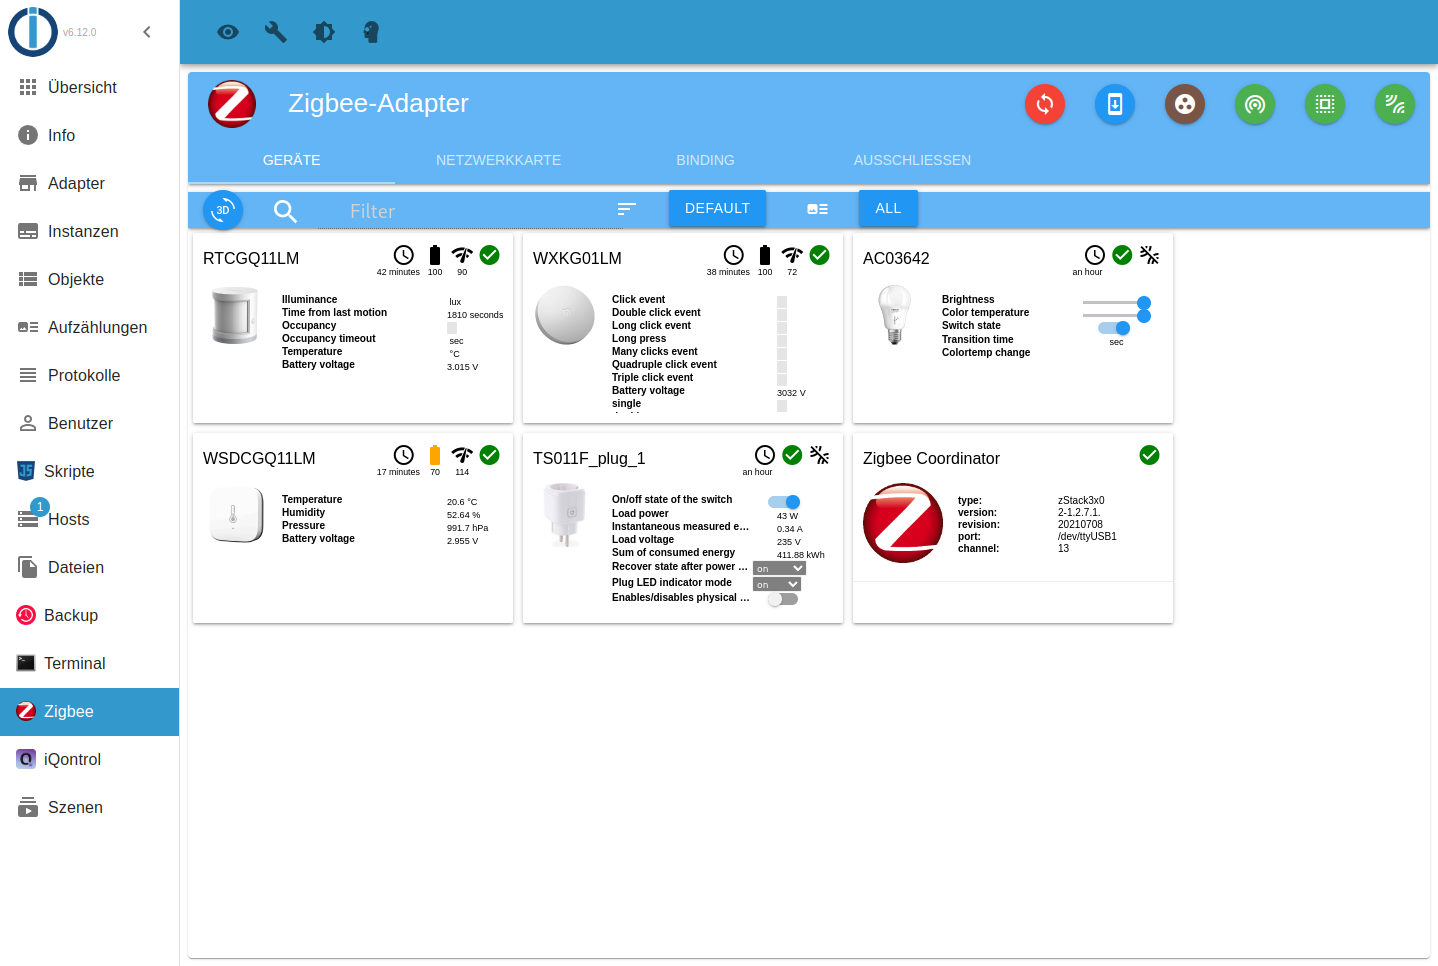Toggle Switch state on AC03642 bulb

(1114, 328)
